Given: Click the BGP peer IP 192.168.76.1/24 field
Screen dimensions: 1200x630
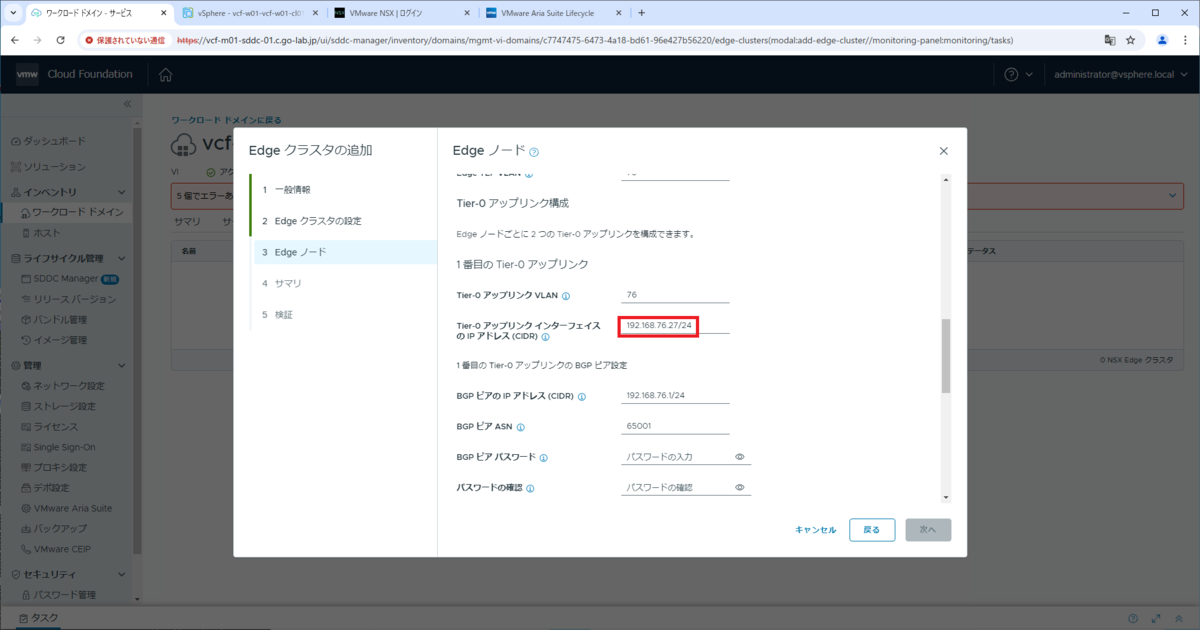Looking at the screenshot, I should [675, 396].
